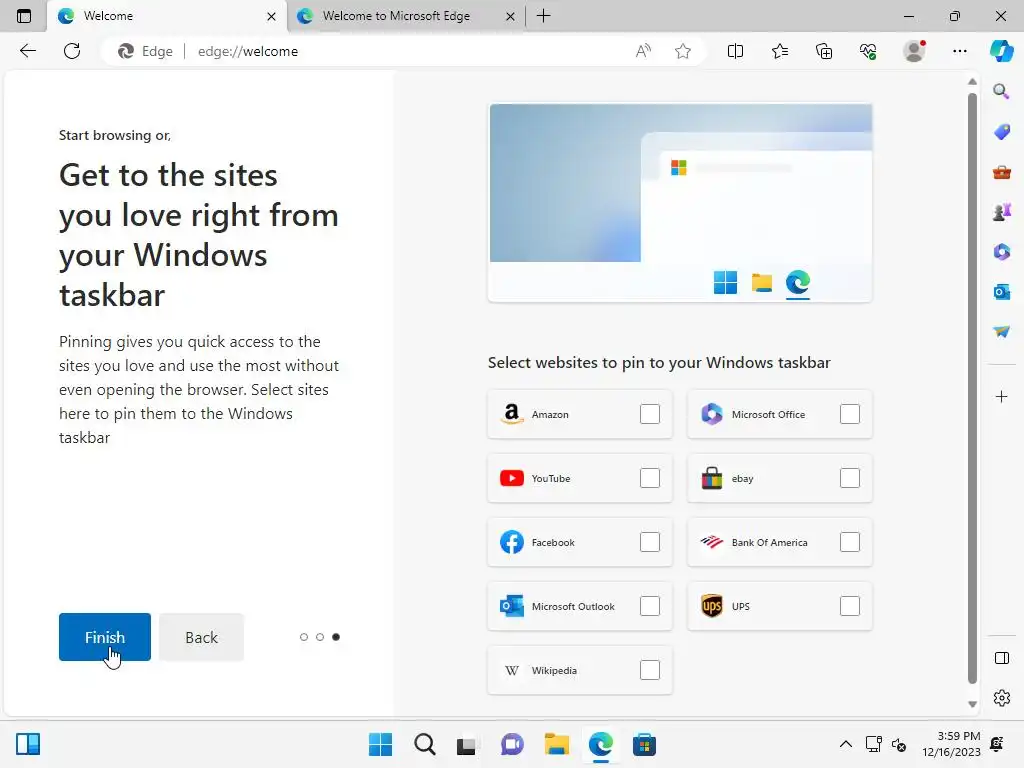Check the UPS checkbox
1024x768 pixels.
coord(850,606)
